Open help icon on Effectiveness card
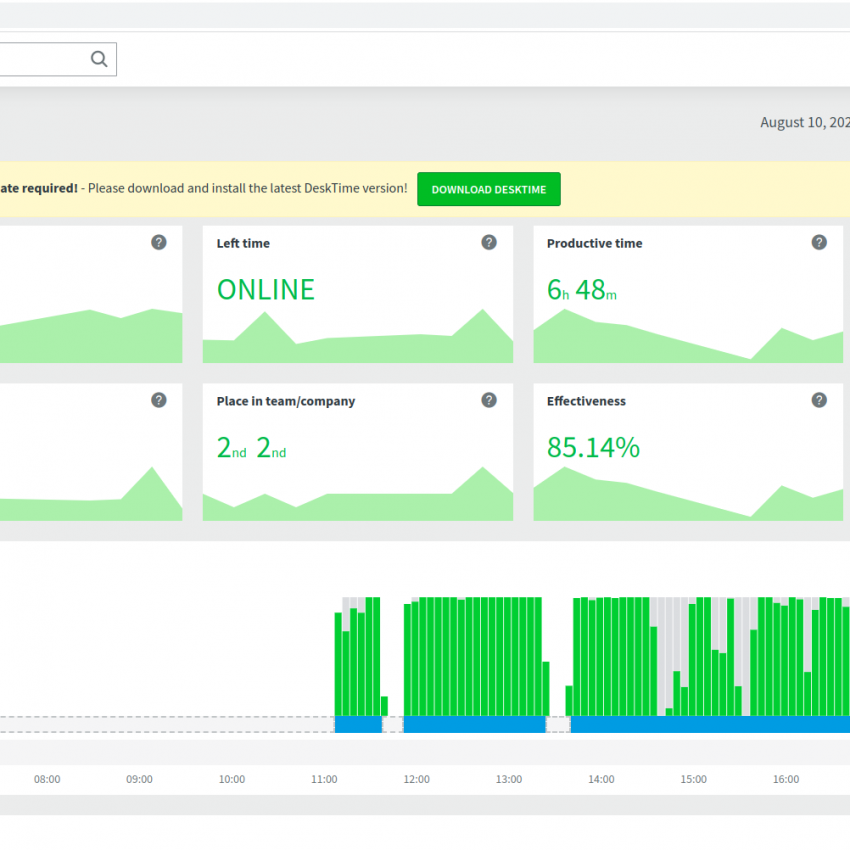Viewport: 850px width, 850px height. coord(819,400)
